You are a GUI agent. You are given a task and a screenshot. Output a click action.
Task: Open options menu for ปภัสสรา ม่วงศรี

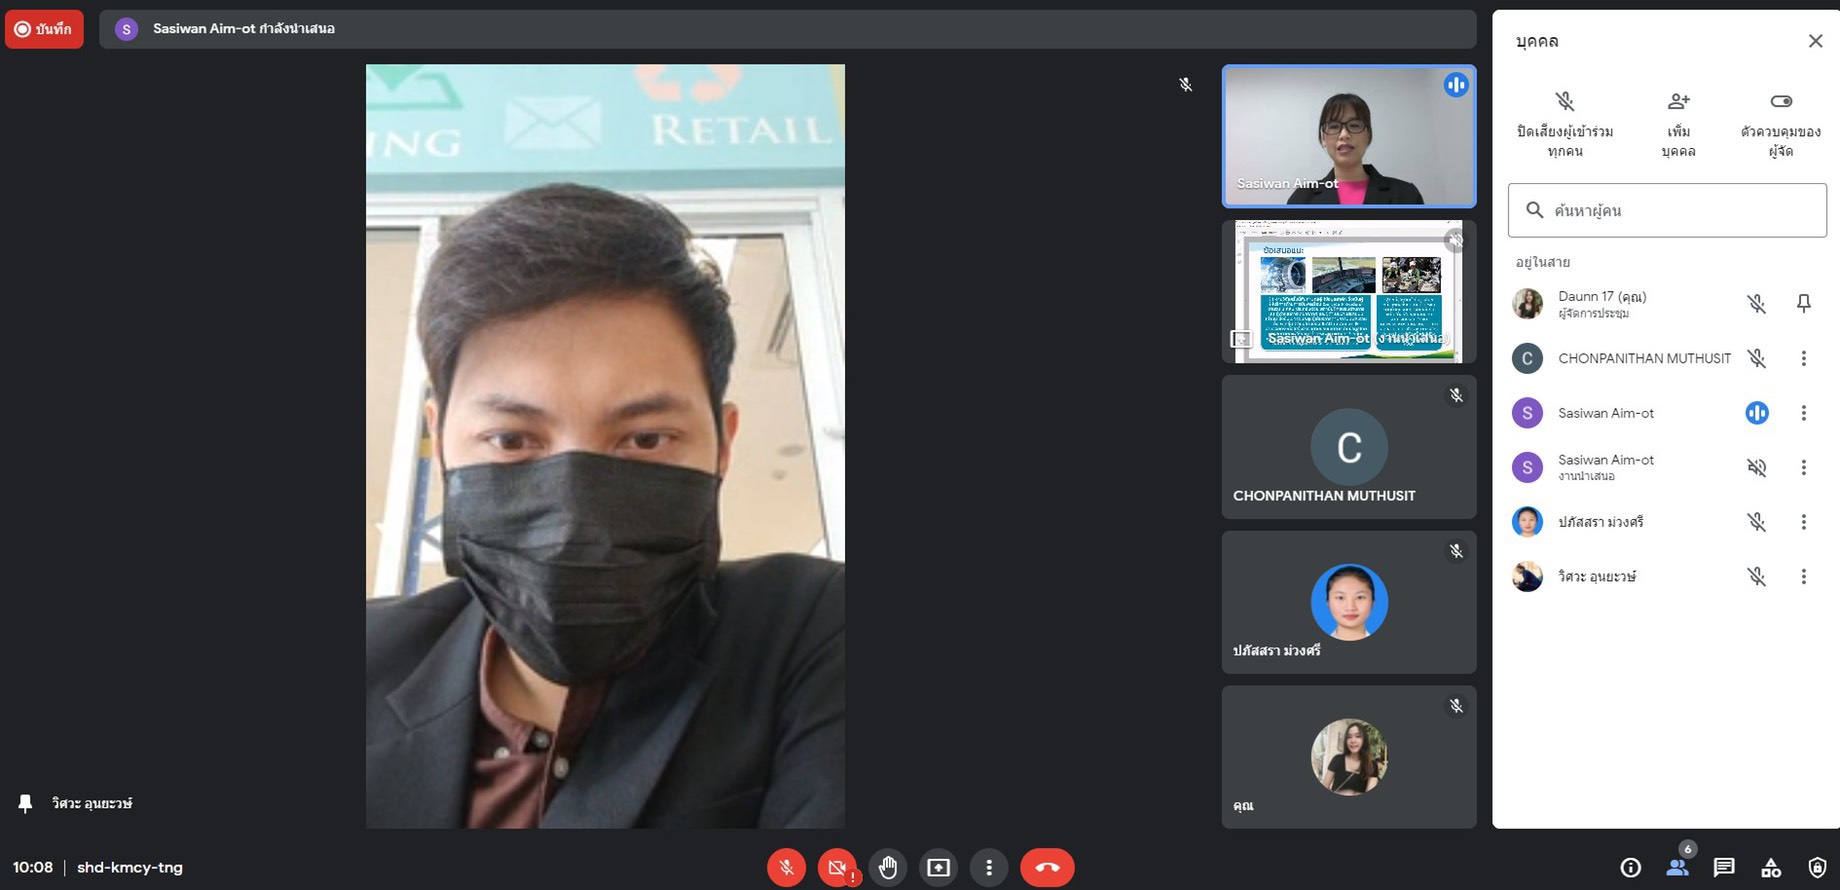1803,522
